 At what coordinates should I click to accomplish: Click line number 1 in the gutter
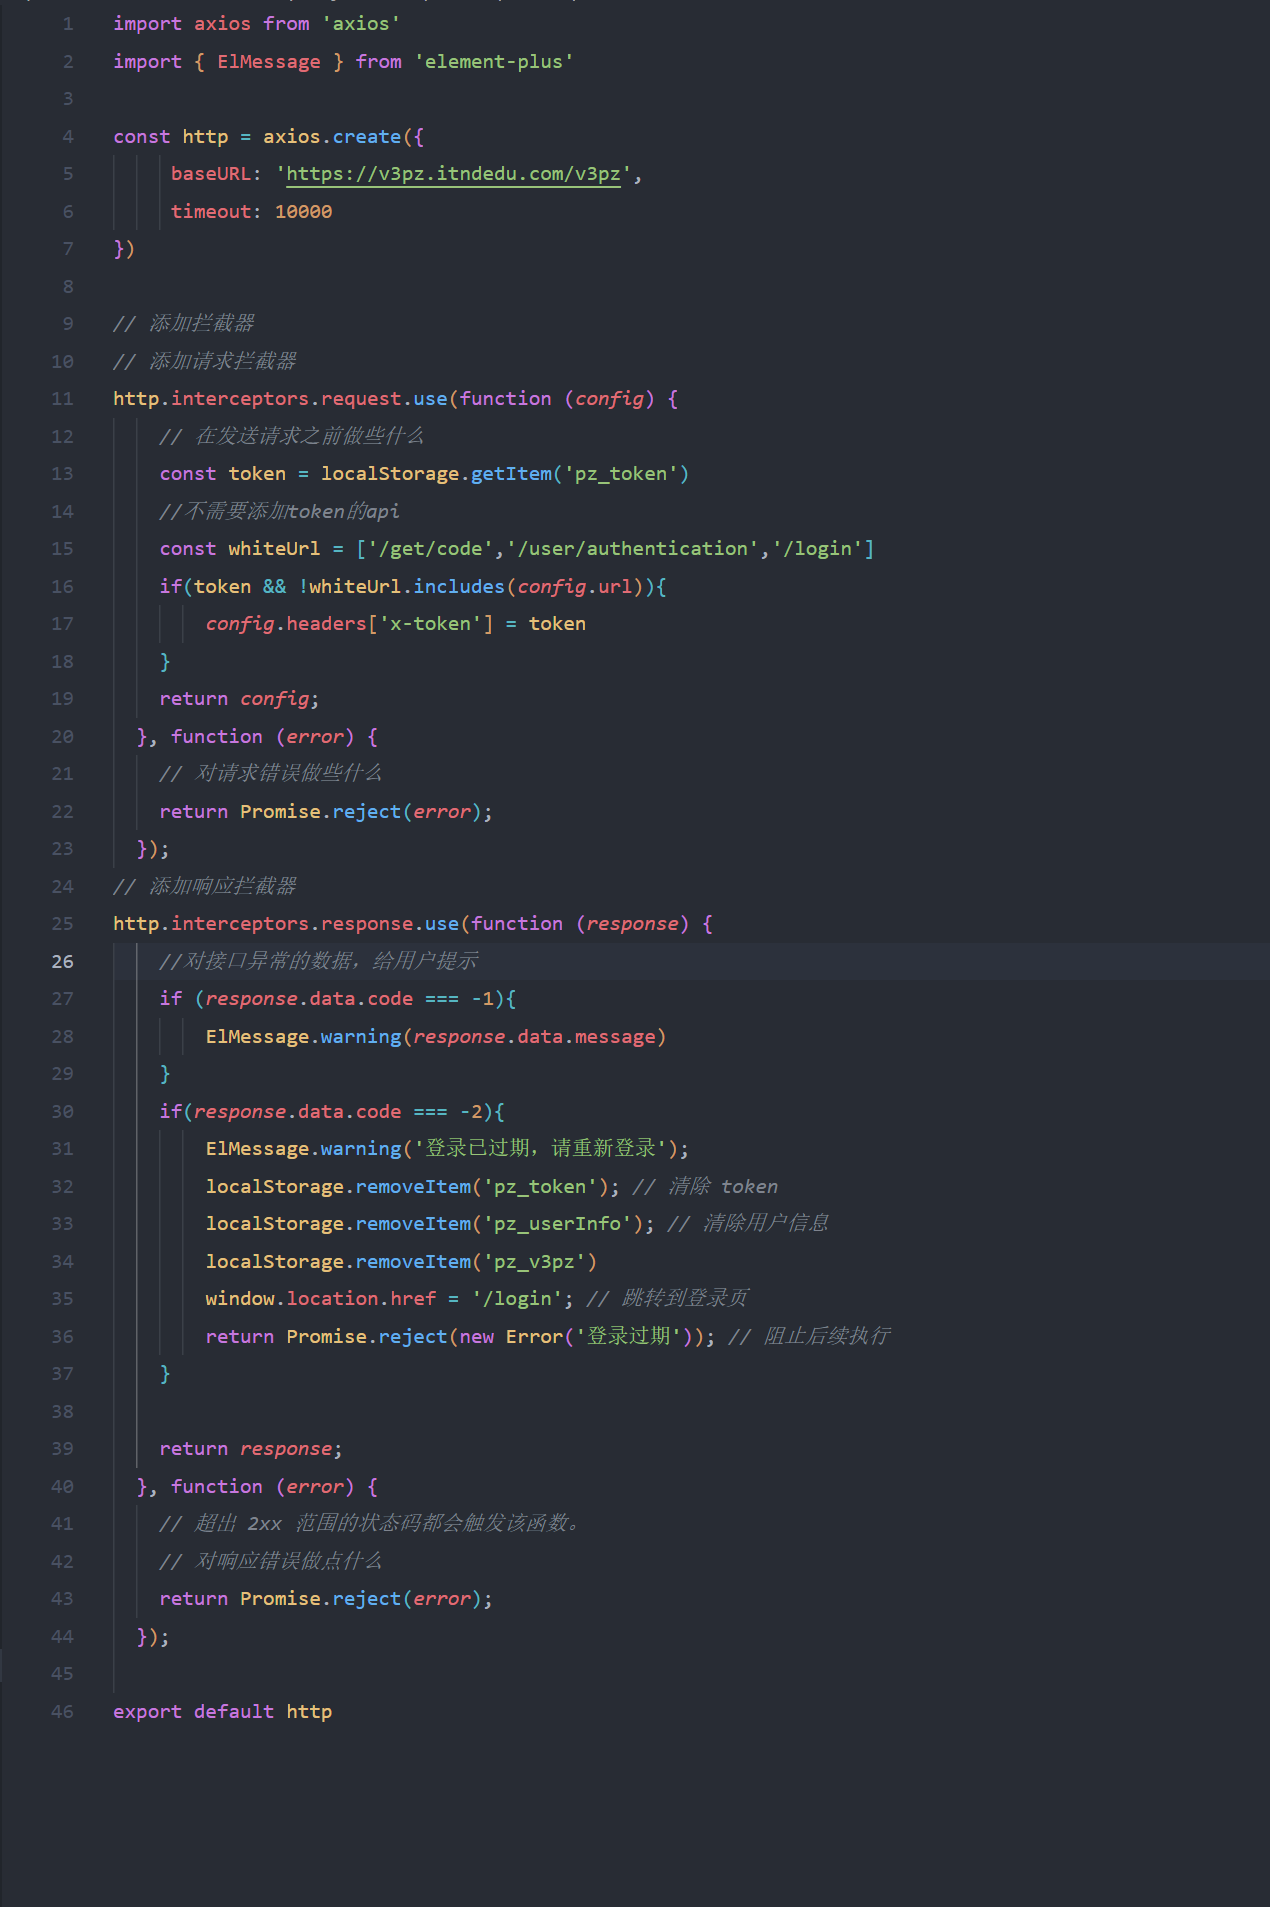pyautogui.click(x=68, y=24)
